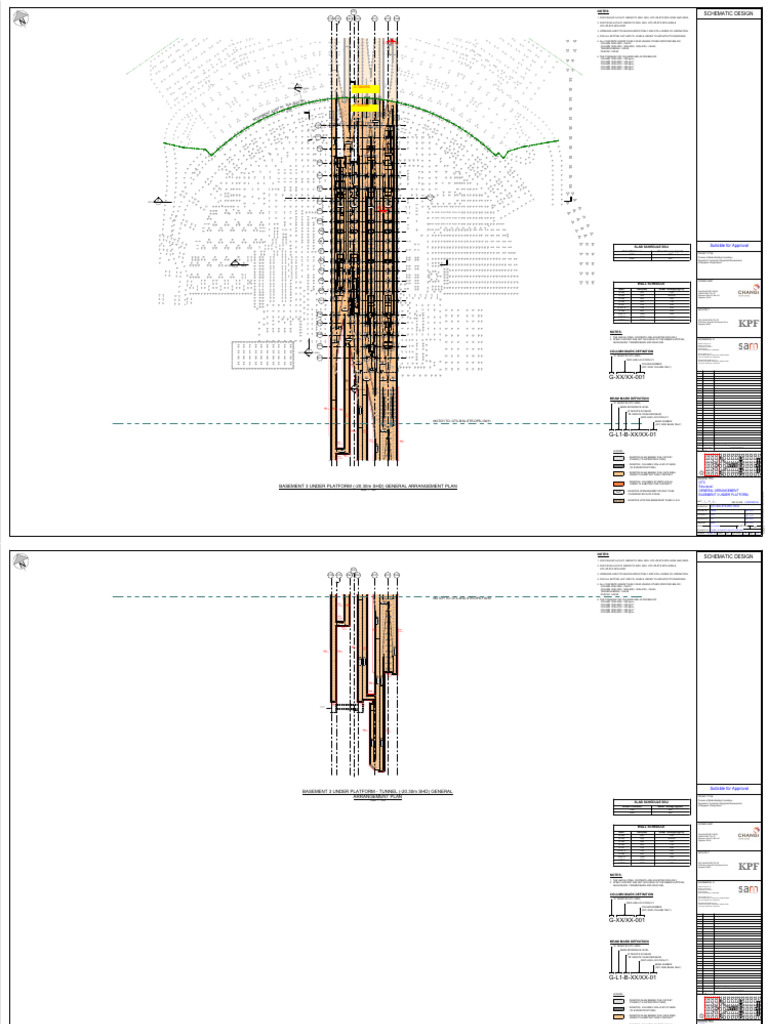
Task: Click G-XX/XX-001 column mark on second sheet
Action: pos(626,920)
